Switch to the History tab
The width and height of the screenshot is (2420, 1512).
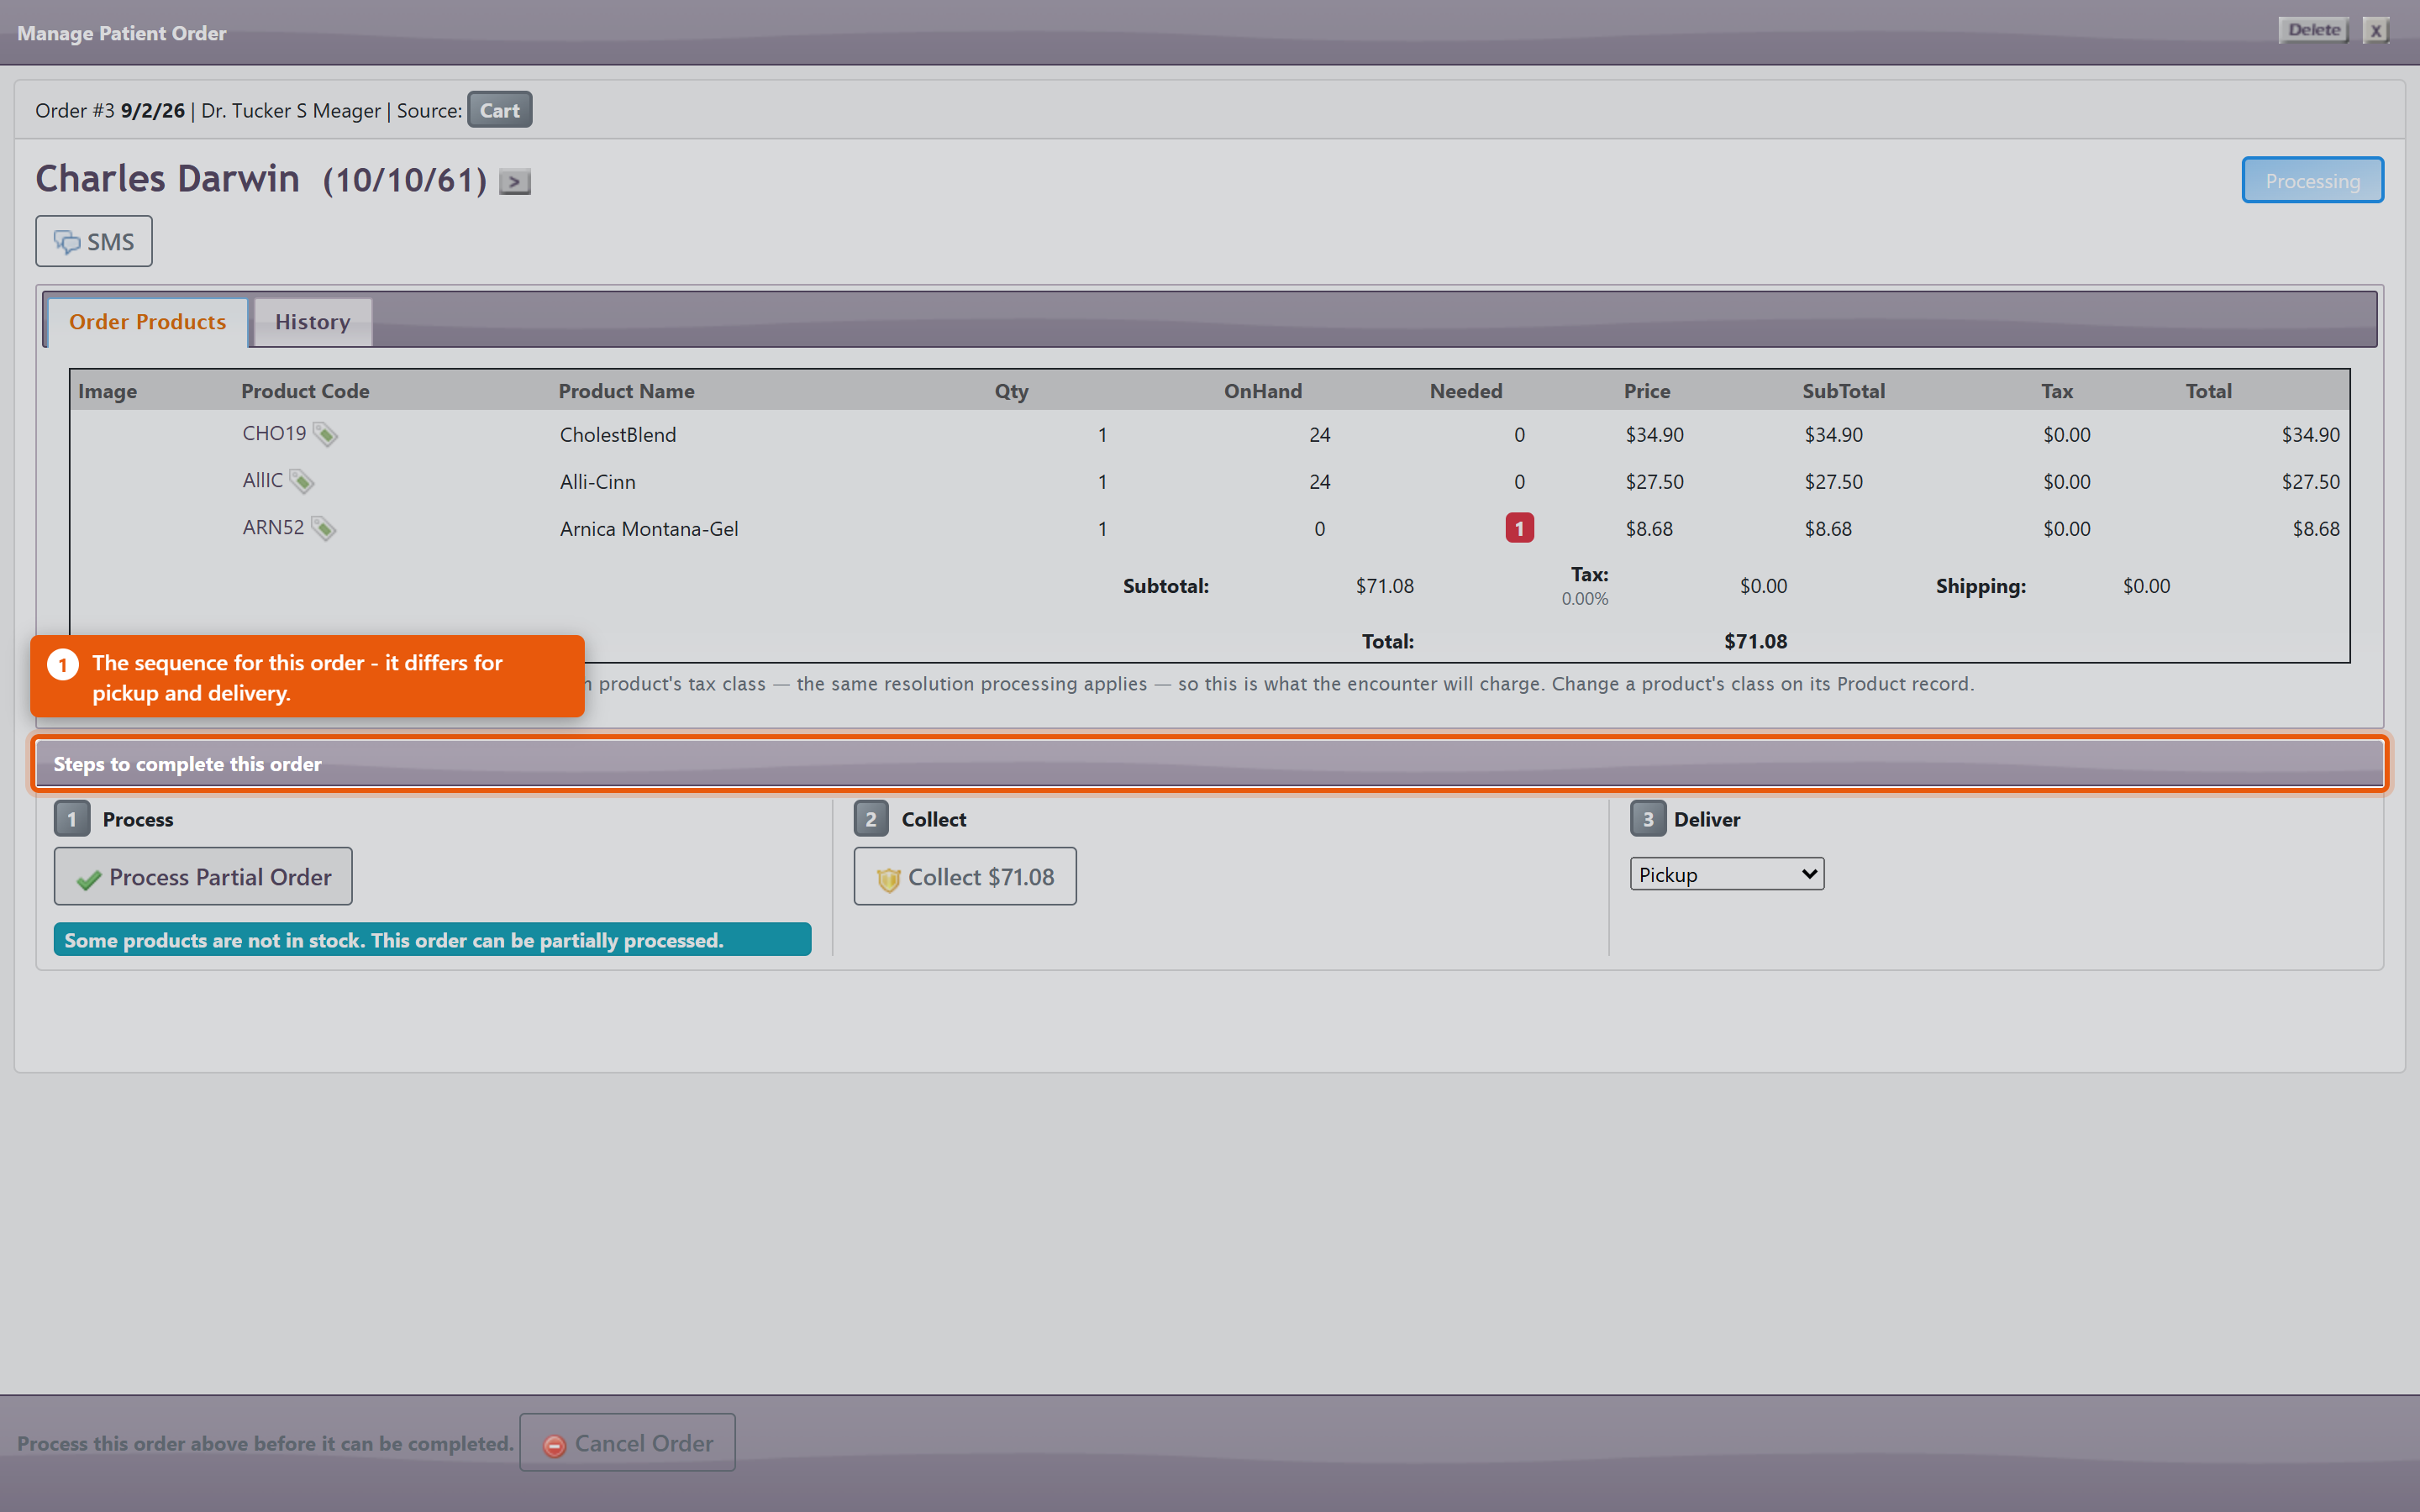[313, 322]
